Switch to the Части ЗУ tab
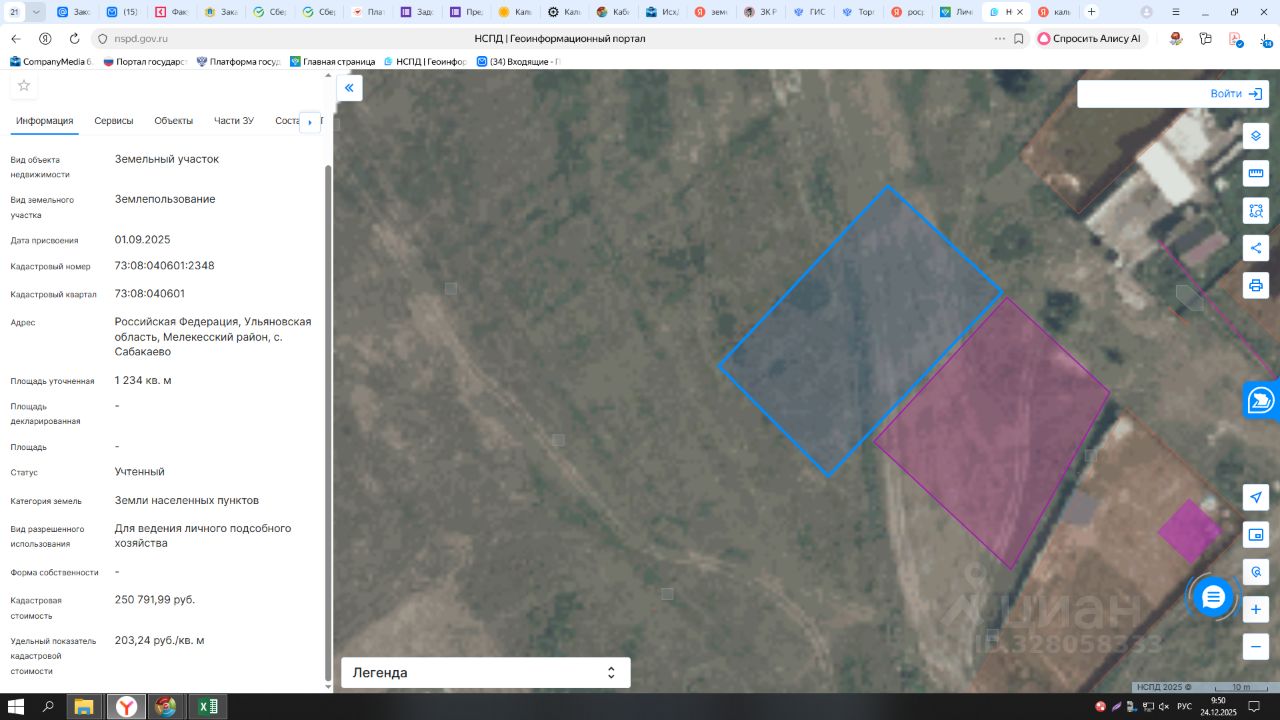Image resolution: width=1280 pixels, height=720 pixels. (x=234, y=121)
